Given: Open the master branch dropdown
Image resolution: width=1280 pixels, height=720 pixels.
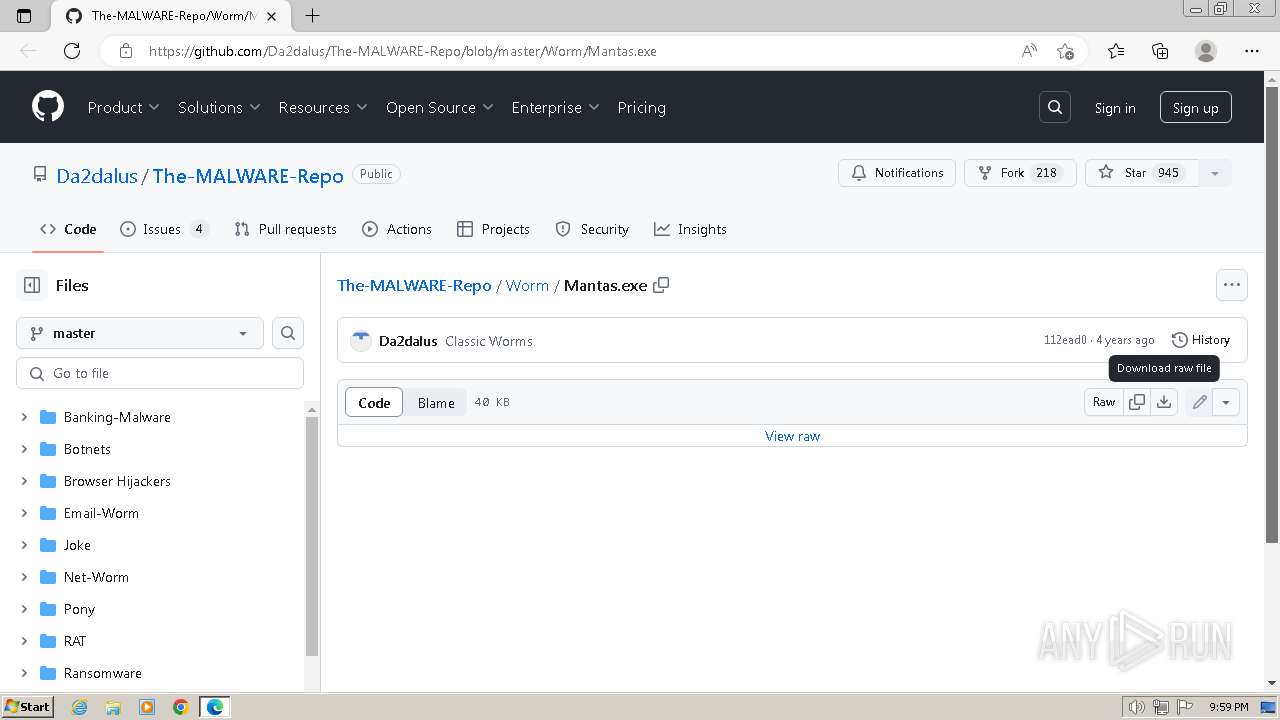Looking at the screenshot, I should point(140,333).
